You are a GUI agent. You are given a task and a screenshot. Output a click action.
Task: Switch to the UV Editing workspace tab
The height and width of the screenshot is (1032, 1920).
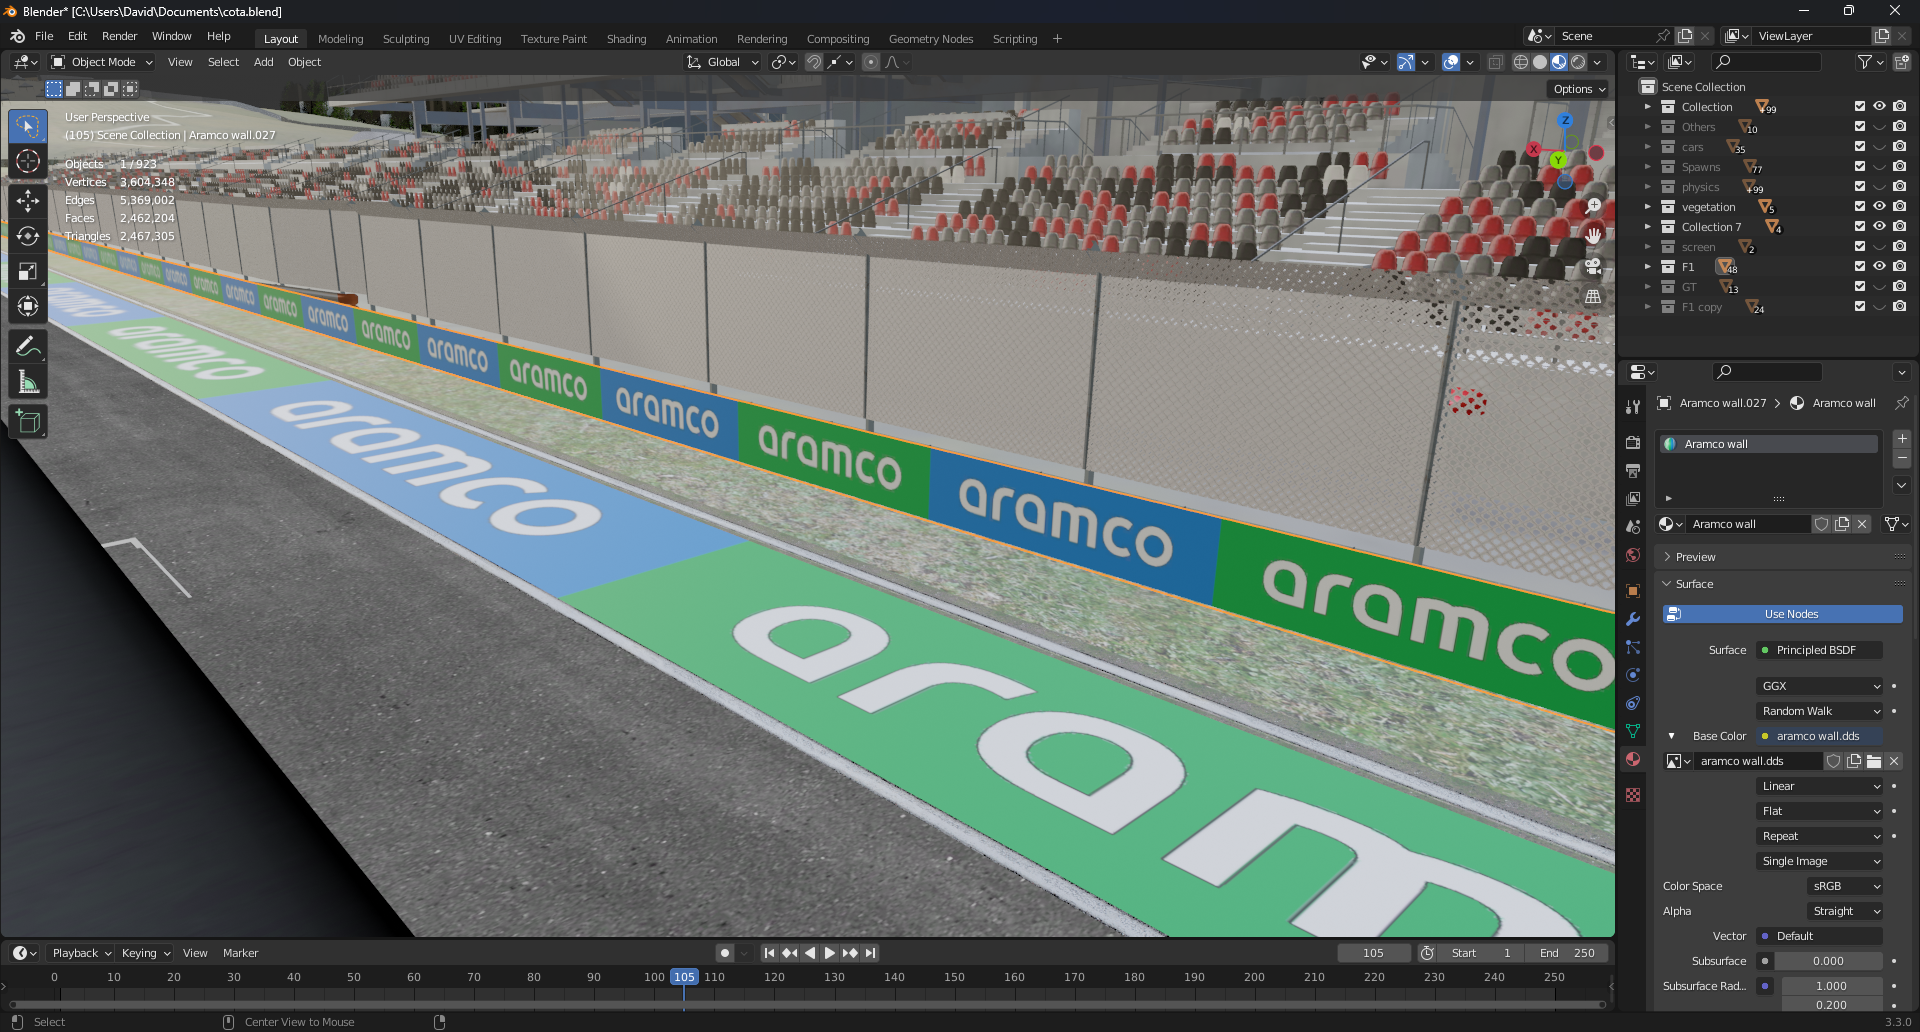[475, 39]
